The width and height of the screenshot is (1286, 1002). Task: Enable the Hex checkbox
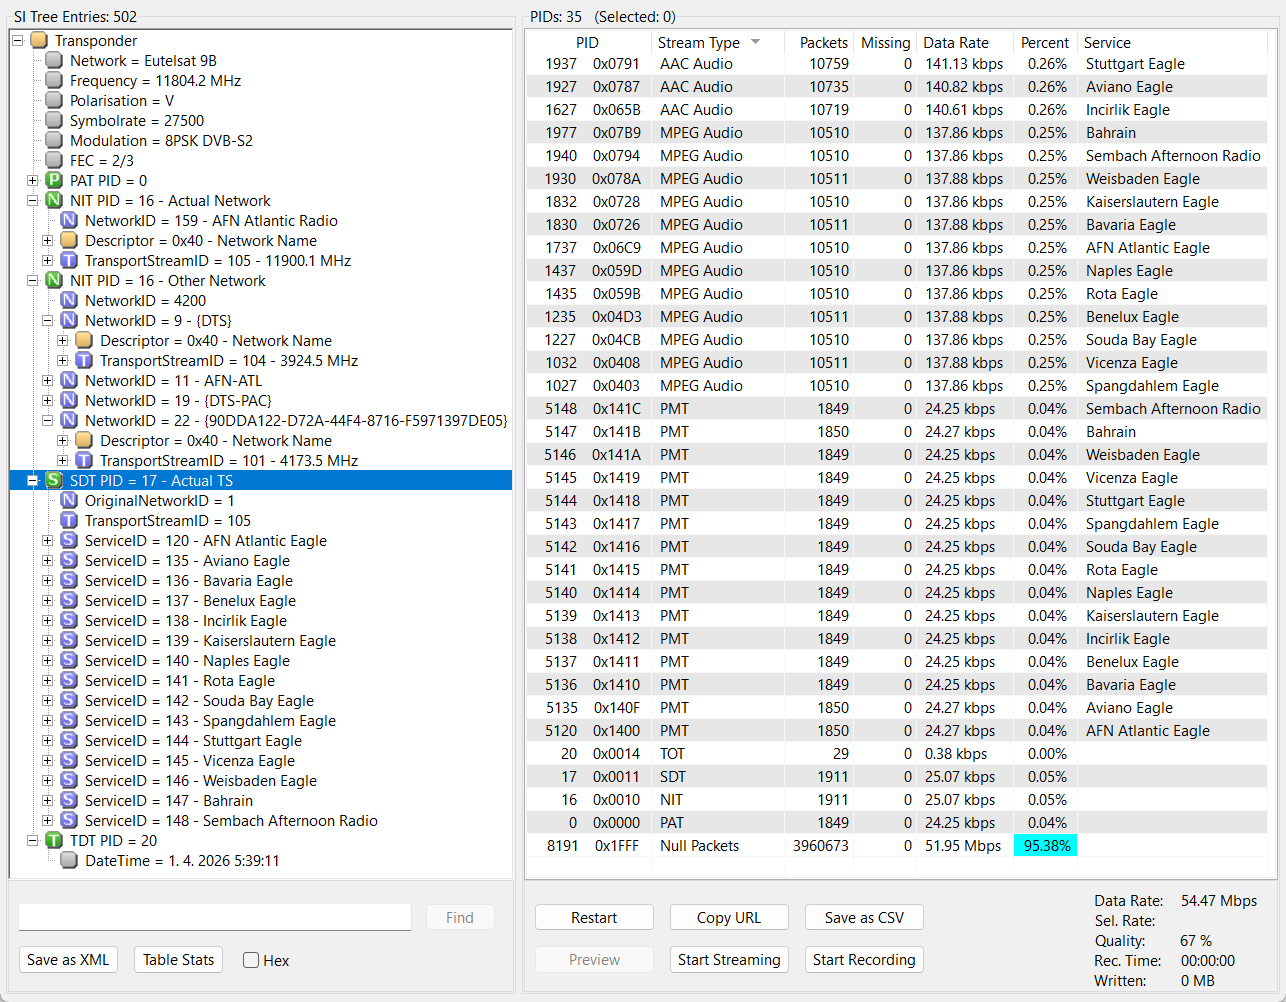click(x=251, y=960)
